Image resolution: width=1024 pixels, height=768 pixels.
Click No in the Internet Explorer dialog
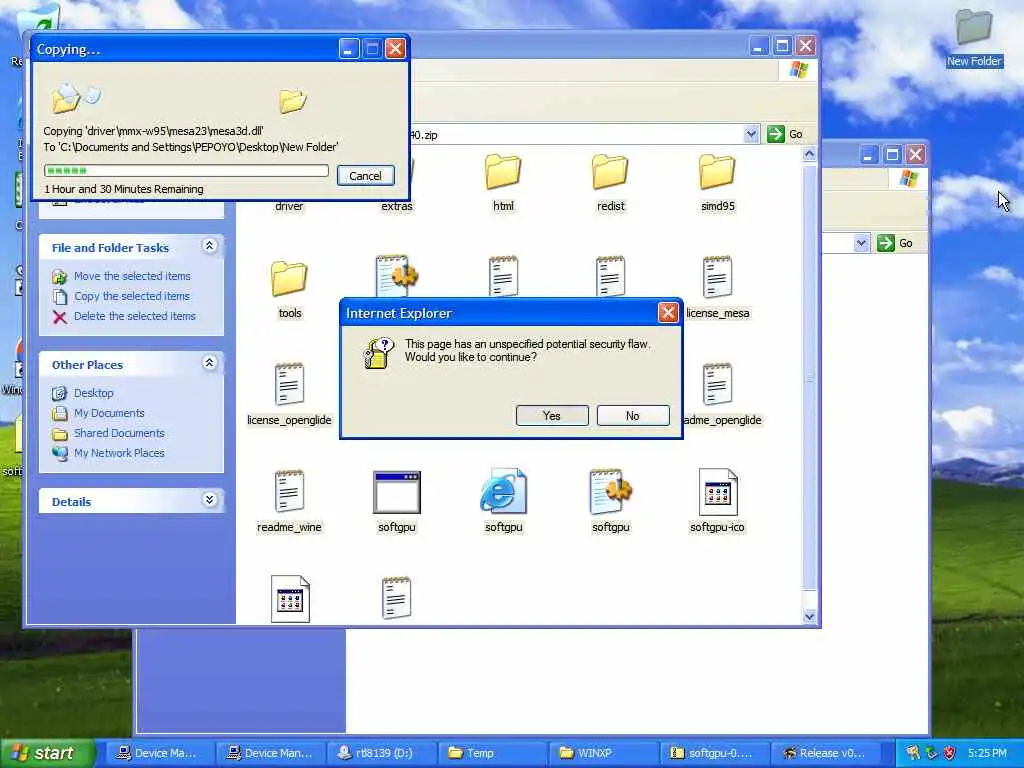pos(633,416)
